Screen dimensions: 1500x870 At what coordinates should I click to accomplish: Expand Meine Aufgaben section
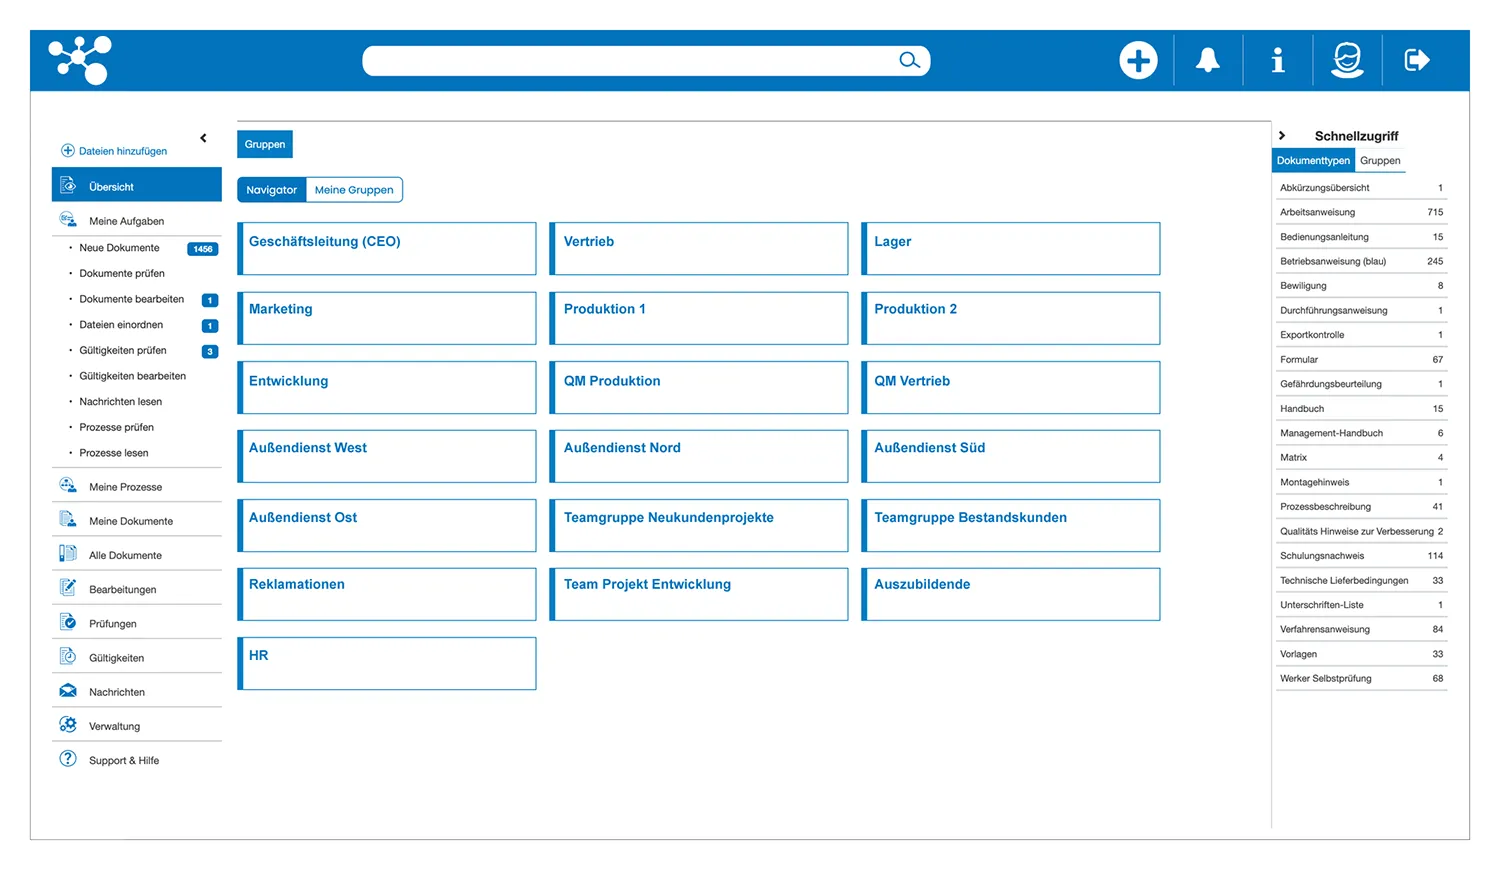click(x=126, y=221)
